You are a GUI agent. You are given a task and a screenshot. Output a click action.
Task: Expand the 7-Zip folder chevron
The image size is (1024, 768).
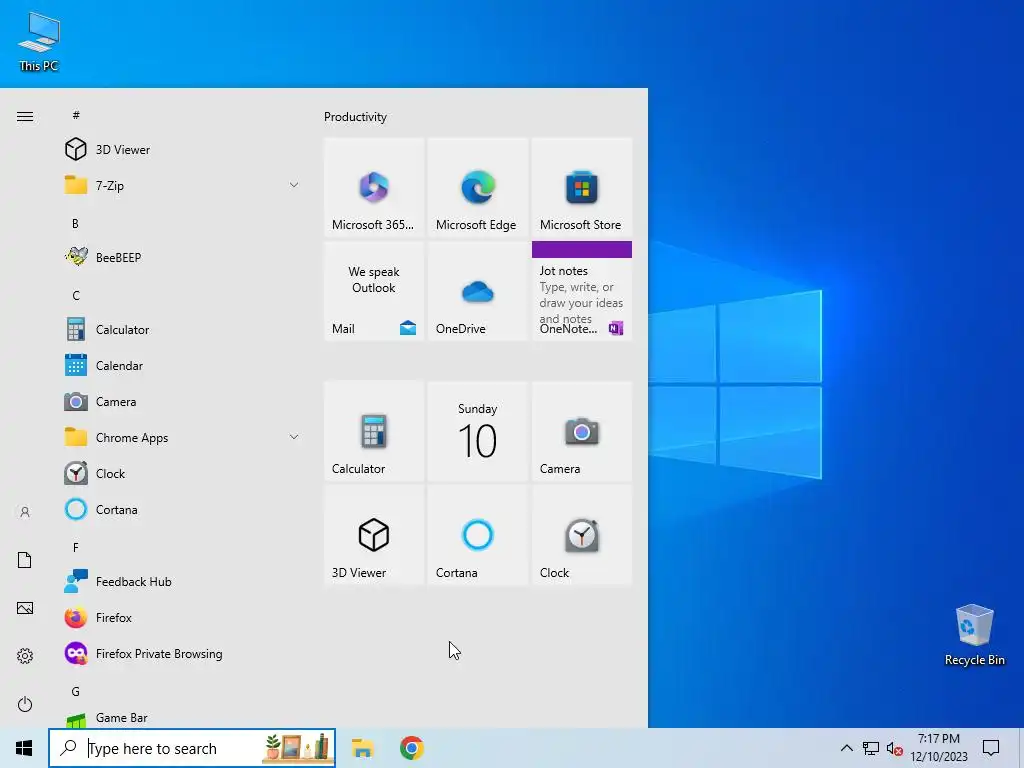pos(294,185)
